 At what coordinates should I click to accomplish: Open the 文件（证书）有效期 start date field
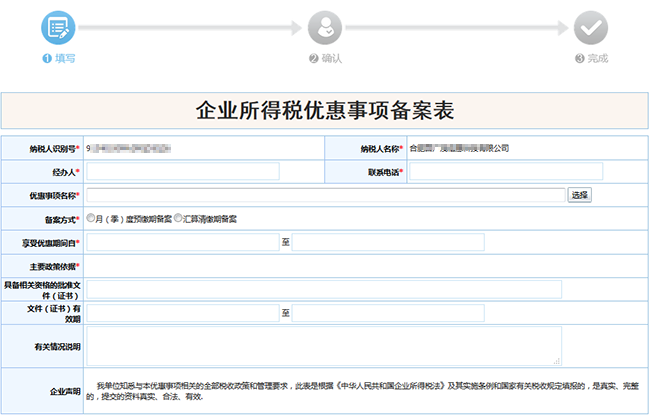182,314
